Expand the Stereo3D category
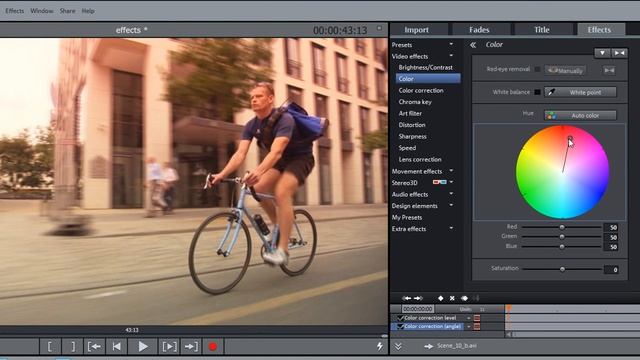The height and width of the screenshot is (360, 640). 451,182
